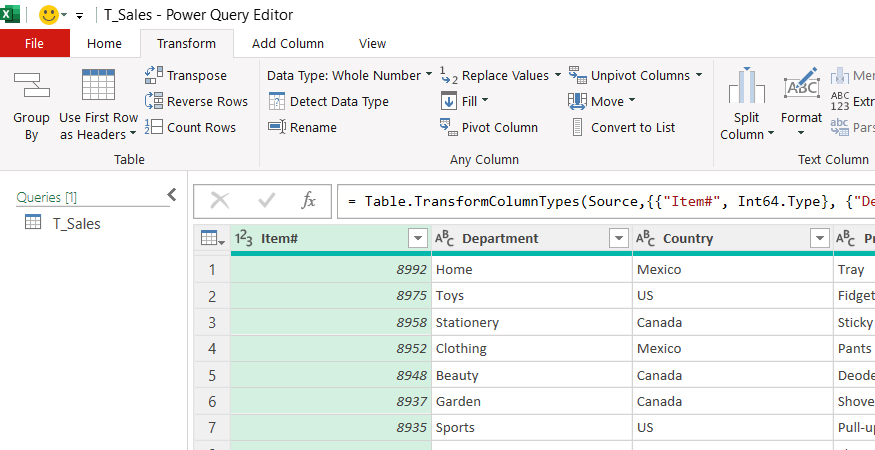Click cell value 8992
Image resolution: width=875 pixels, height=450 pixels.
click(x=331, y=270)
